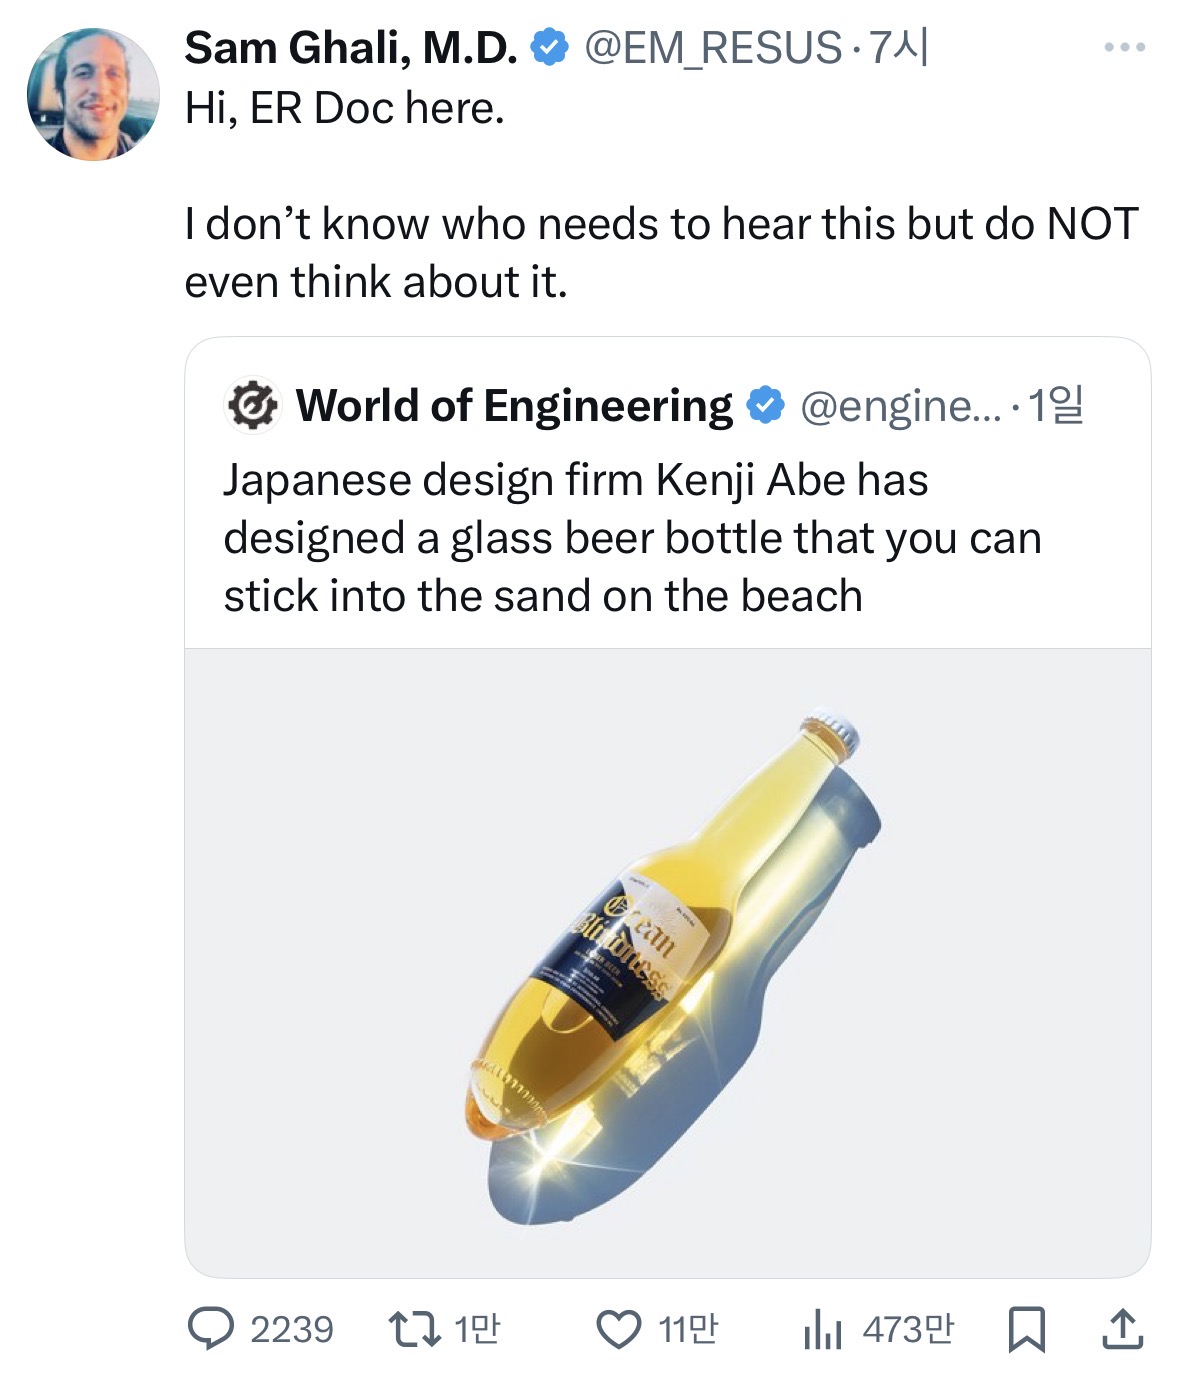Image resolution: width=1179 pixels, height=1380 pixels.
Task: Like the tweet with heart icon
Action: (x=618, y=1328)
